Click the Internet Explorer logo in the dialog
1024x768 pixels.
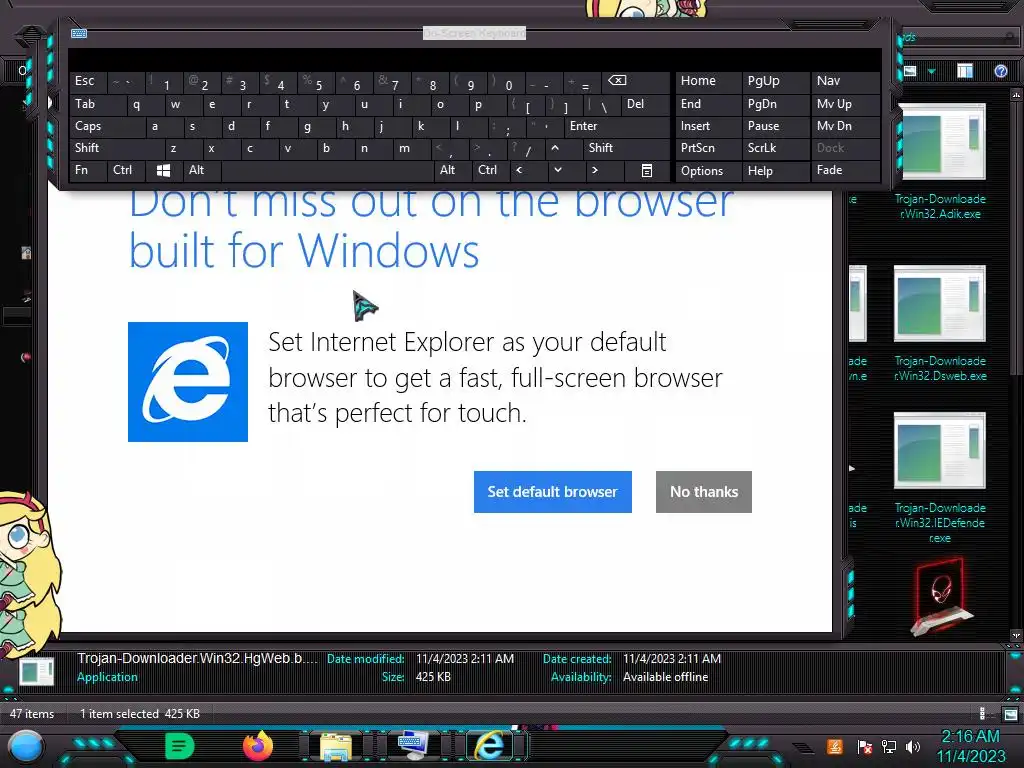[x=188, y=382]
